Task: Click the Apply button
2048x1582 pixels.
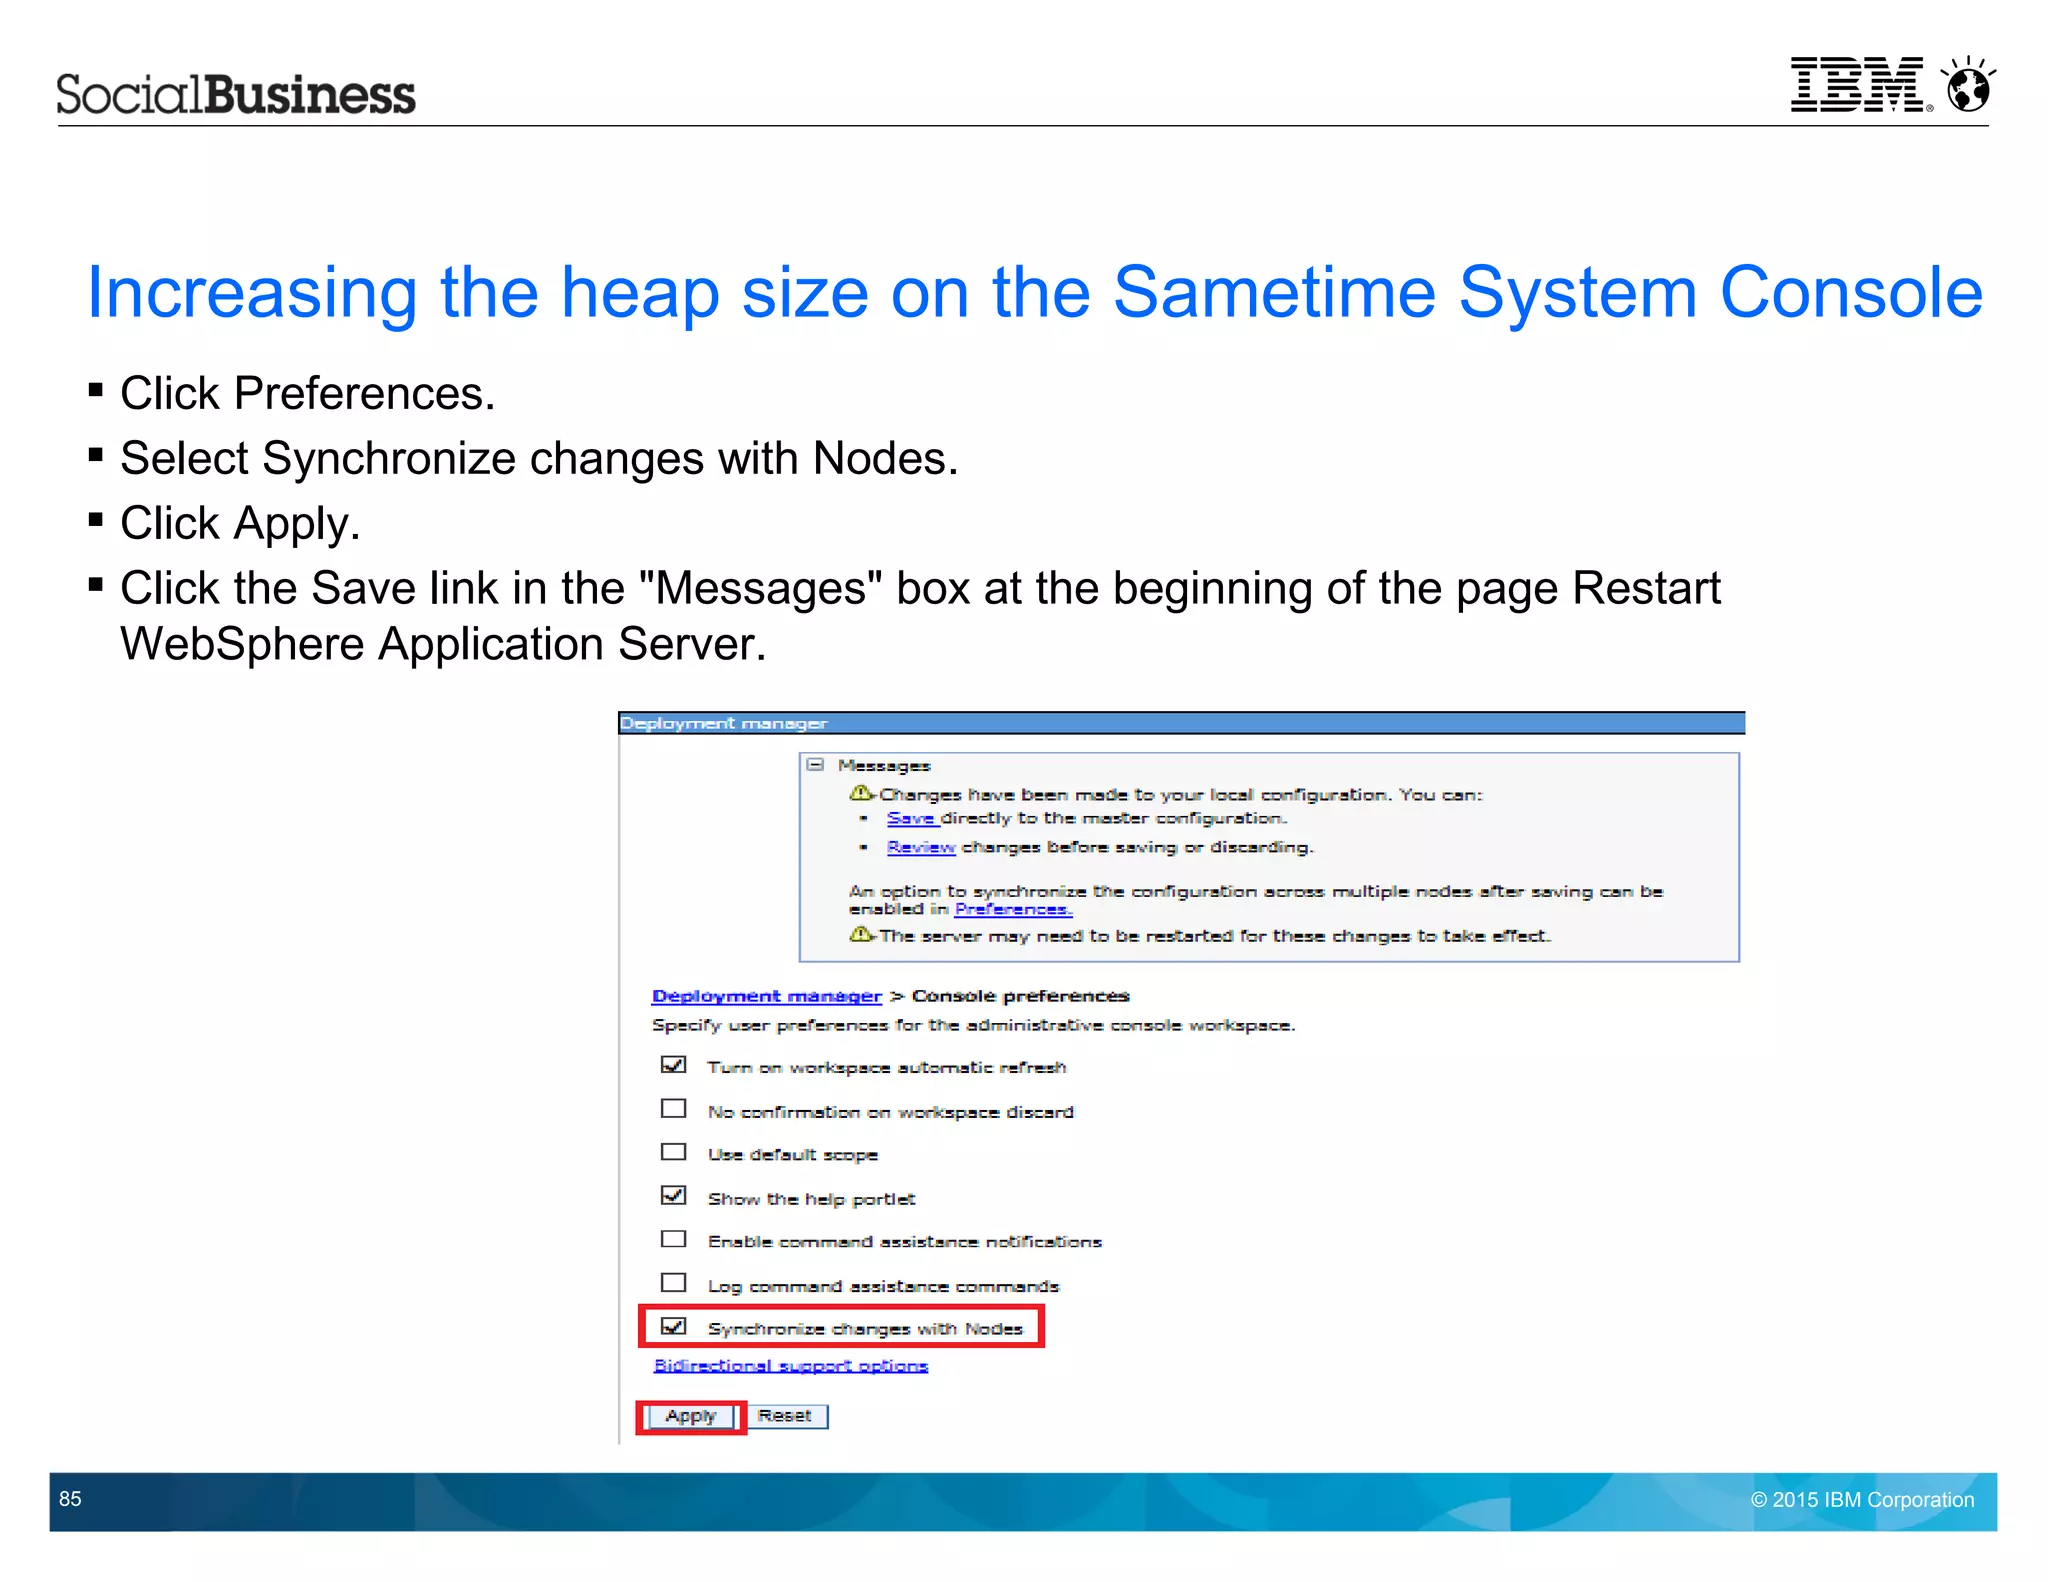Action: pyautogui.click(x=691, y=1416)
